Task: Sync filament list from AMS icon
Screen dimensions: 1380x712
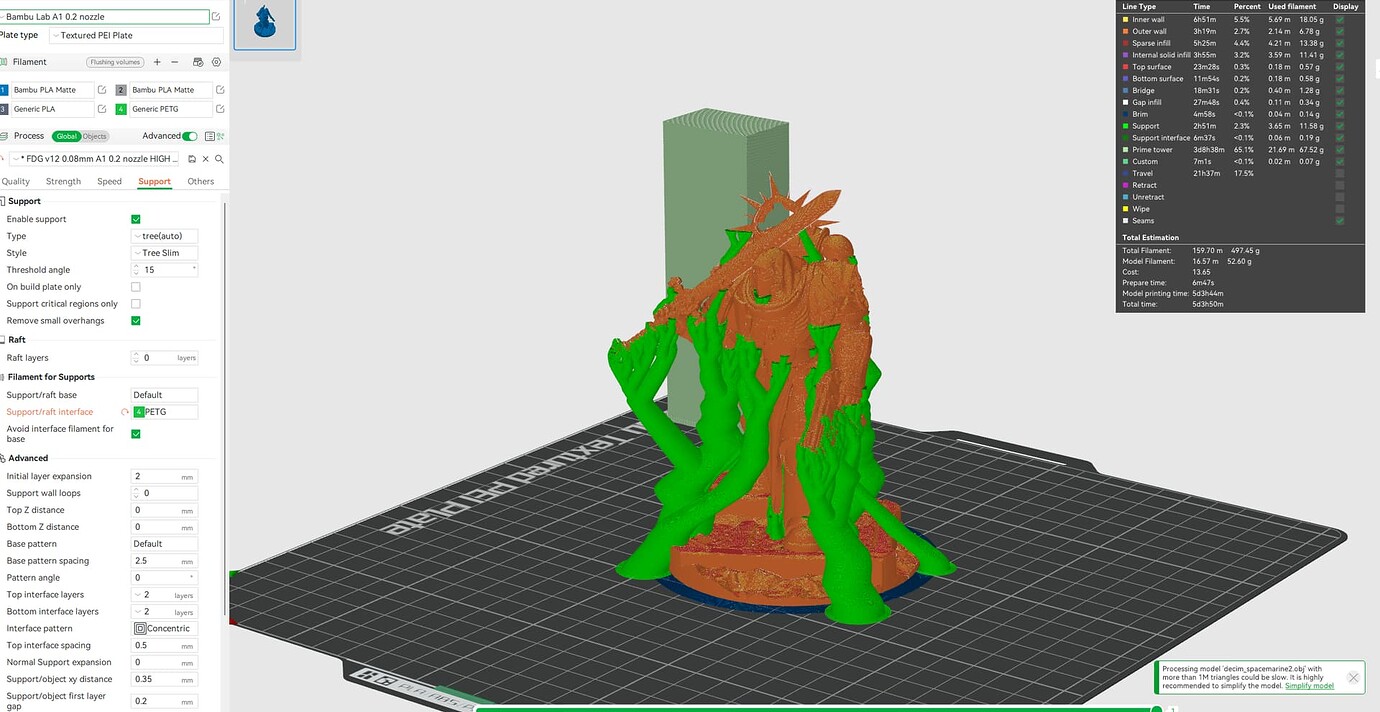Action: pyautogui.click(x=198, y=62)
